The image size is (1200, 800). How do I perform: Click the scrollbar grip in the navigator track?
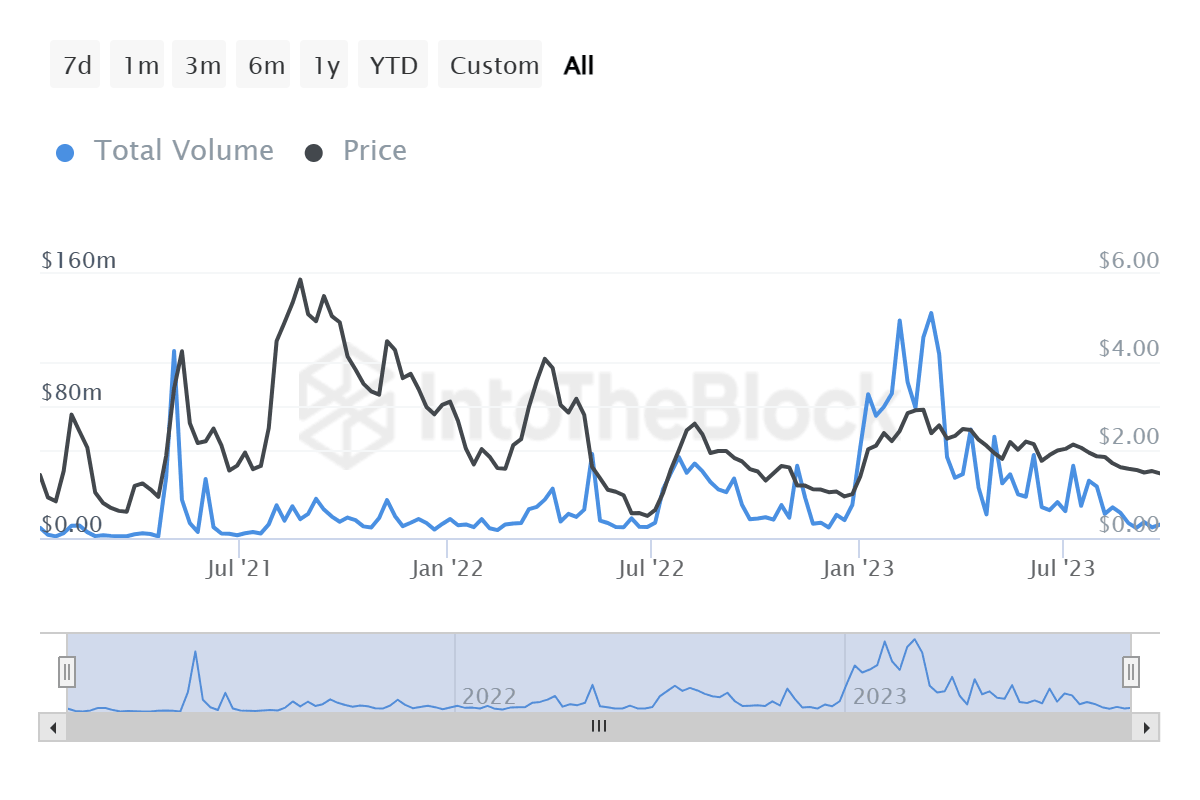(598, 727)
